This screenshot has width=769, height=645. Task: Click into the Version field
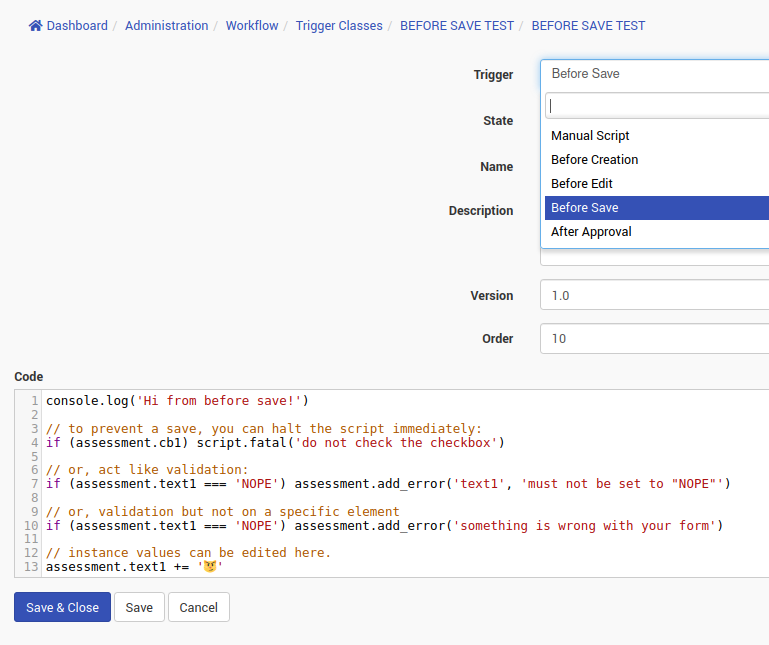point(655,295)
